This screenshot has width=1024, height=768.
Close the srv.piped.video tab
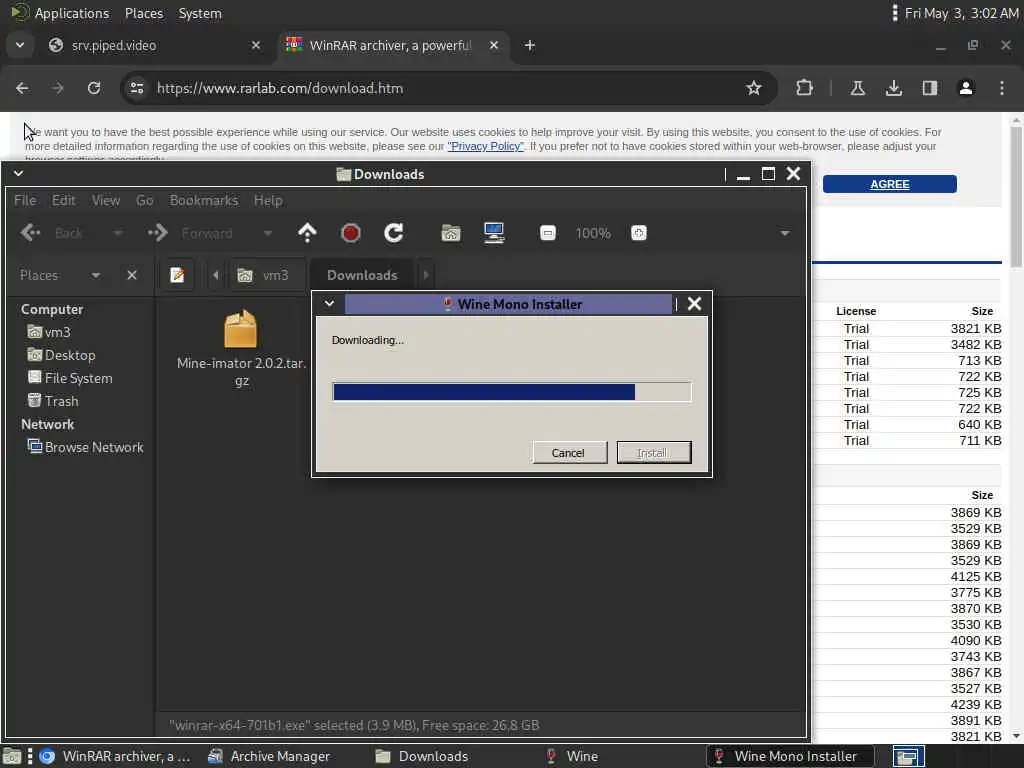point(256,45)
